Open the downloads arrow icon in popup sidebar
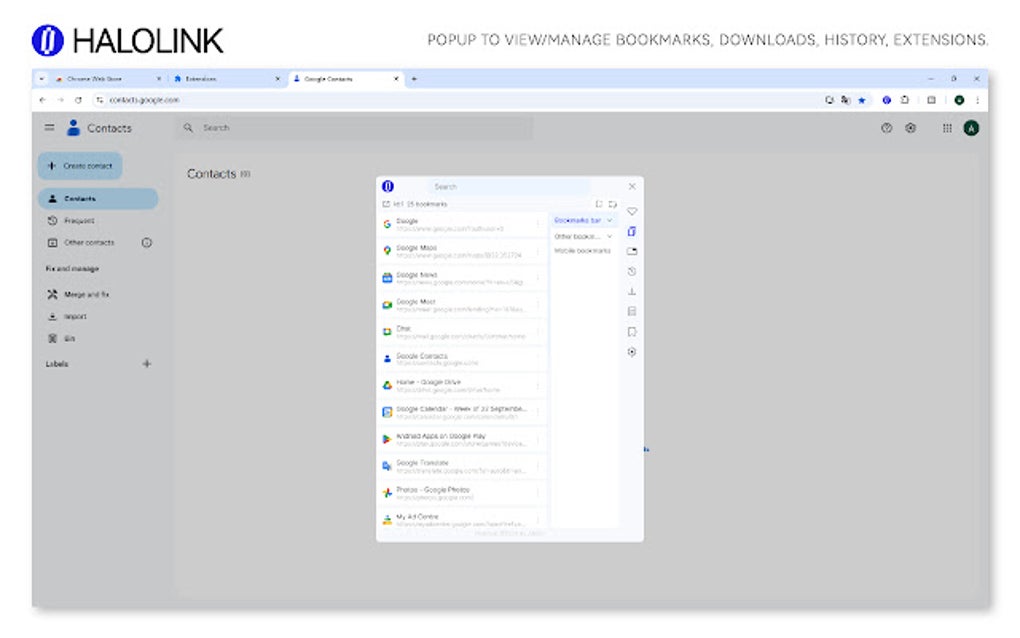Viewport: 1020px width, 638px height. point(632,291)
